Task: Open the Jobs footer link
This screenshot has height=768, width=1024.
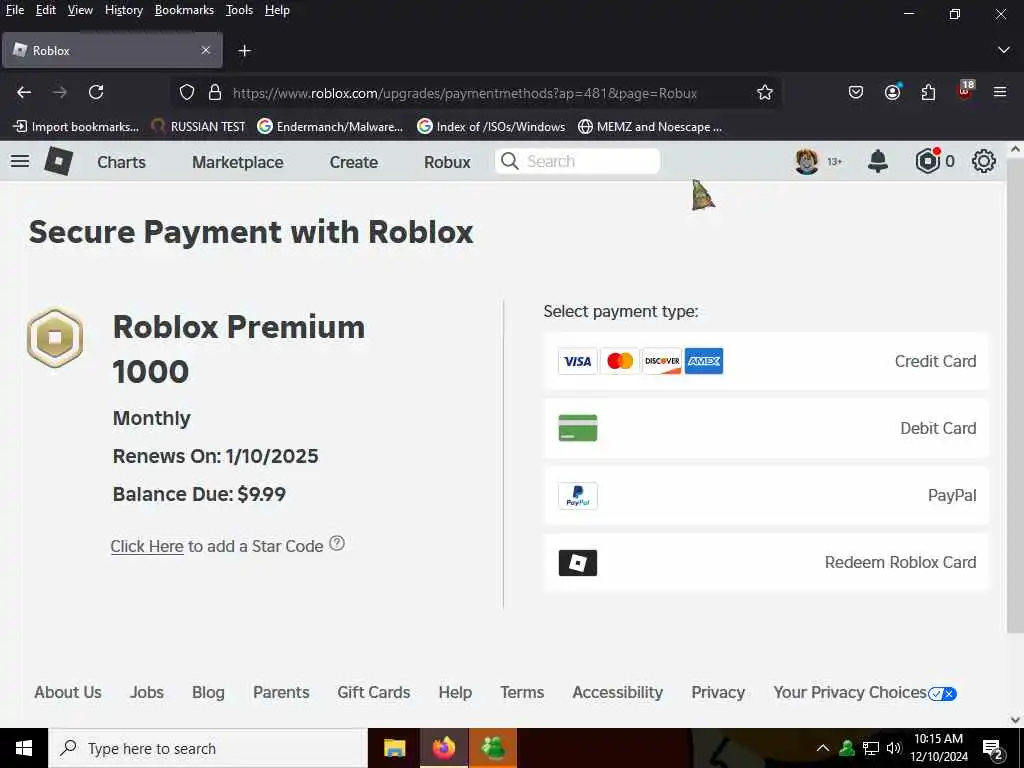Action: (147, 692)
